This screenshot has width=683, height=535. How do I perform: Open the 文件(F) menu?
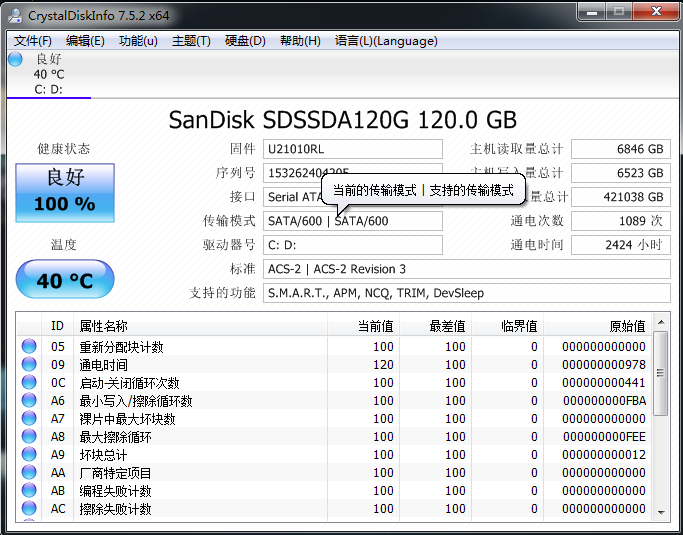pos(33,41)
